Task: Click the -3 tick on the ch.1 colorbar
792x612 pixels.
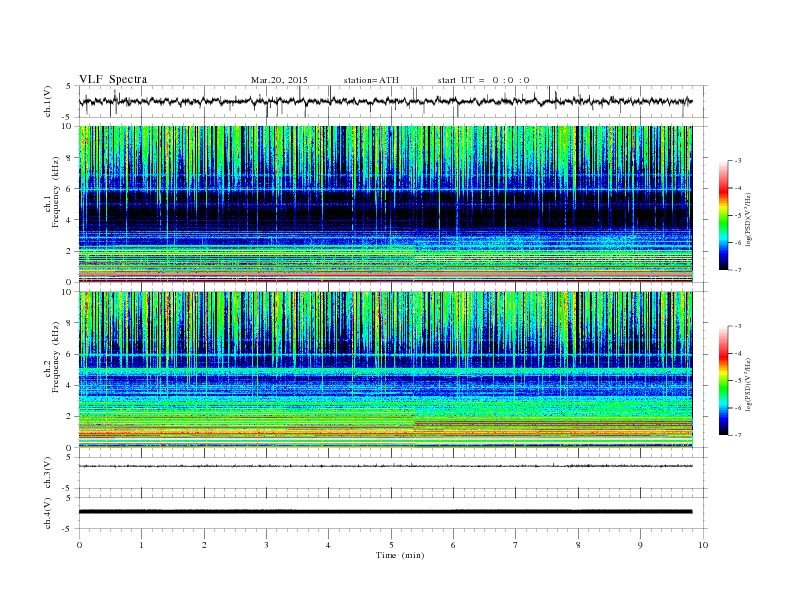Action: pyautogui.click(x=737, y=161)
